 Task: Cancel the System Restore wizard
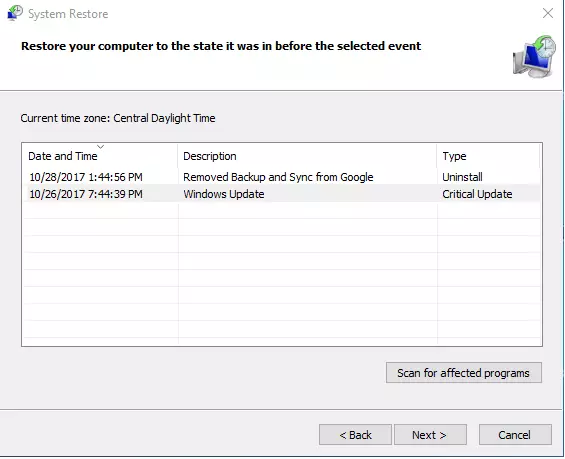click(515, 435)
